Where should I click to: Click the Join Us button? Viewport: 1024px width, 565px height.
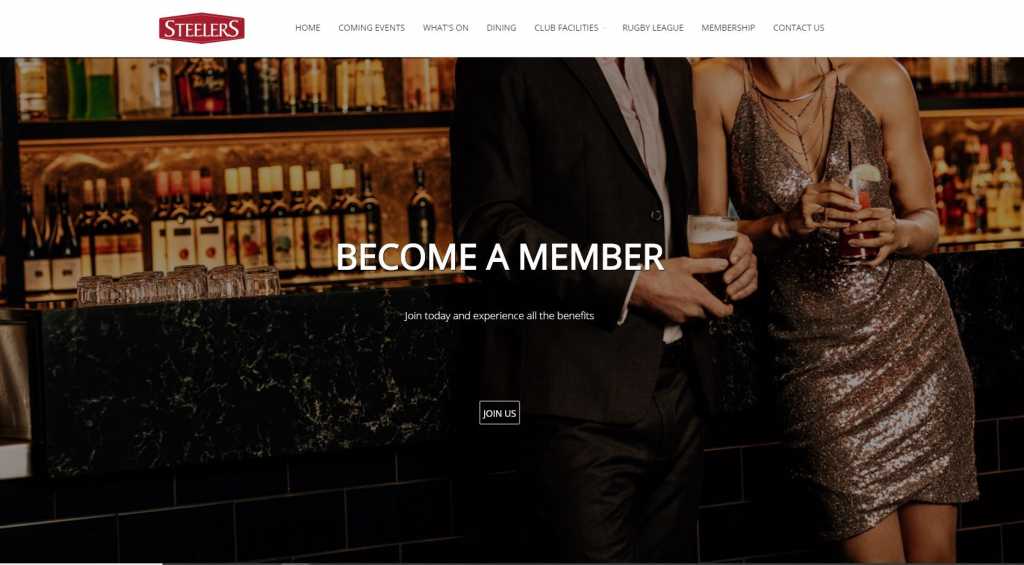click(x=500, y=413)
